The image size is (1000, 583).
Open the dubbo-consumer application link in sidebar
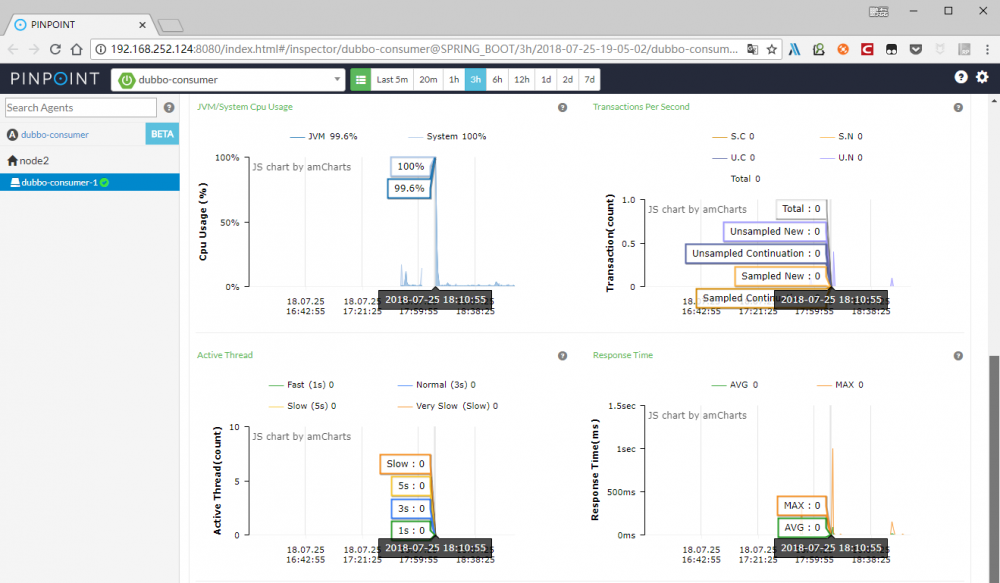[55, 135]
